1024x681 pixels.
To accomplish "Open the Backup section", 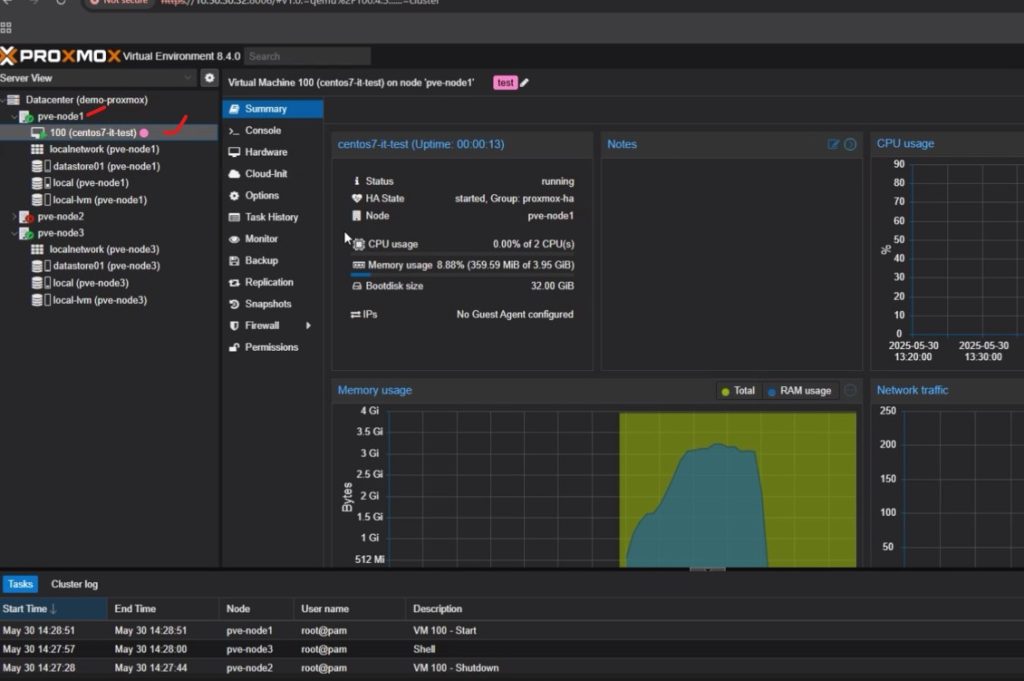I will (x=272, y=261).
